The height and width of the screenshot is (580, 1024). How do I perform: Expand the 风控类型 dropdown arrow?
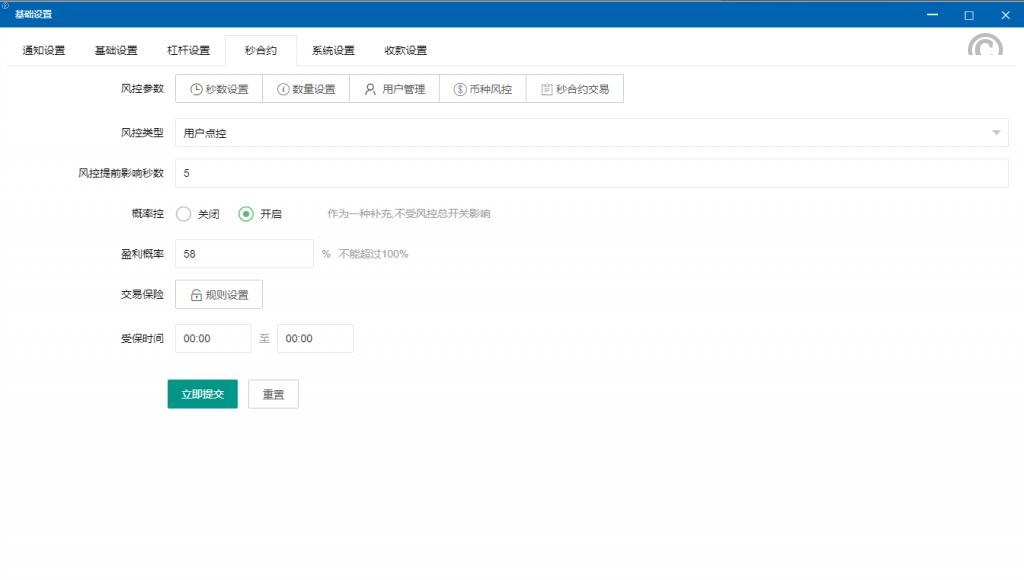[996, 133]
